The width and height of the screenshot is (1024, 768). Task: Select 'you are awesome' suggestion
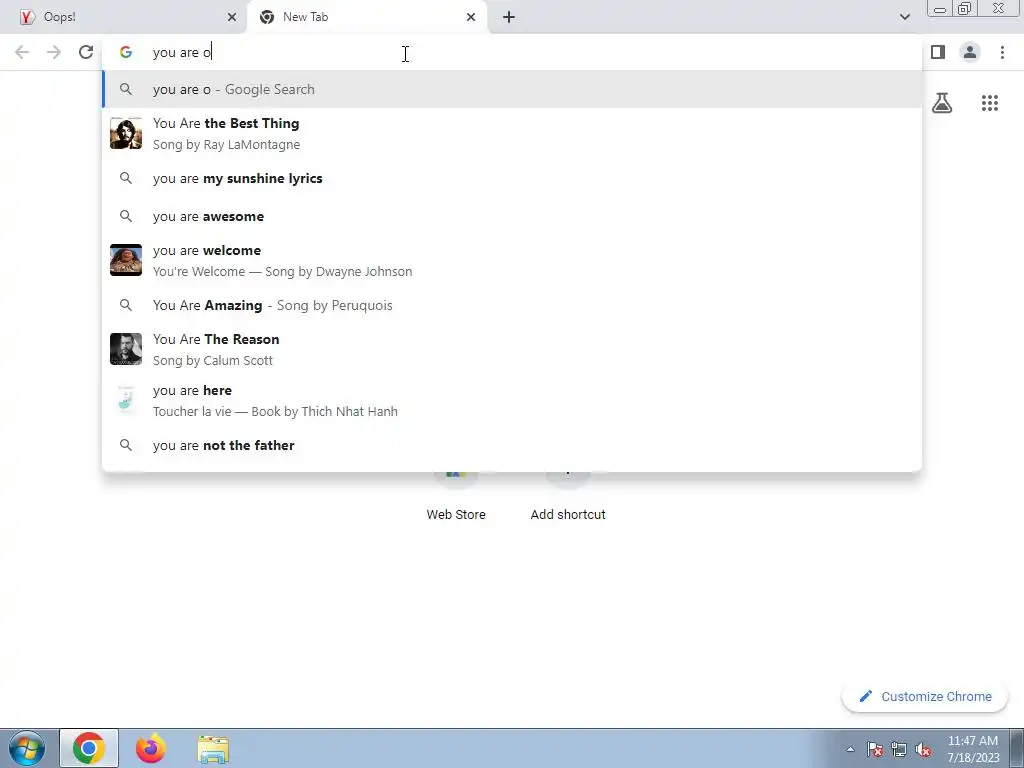(x=512, y=216)
